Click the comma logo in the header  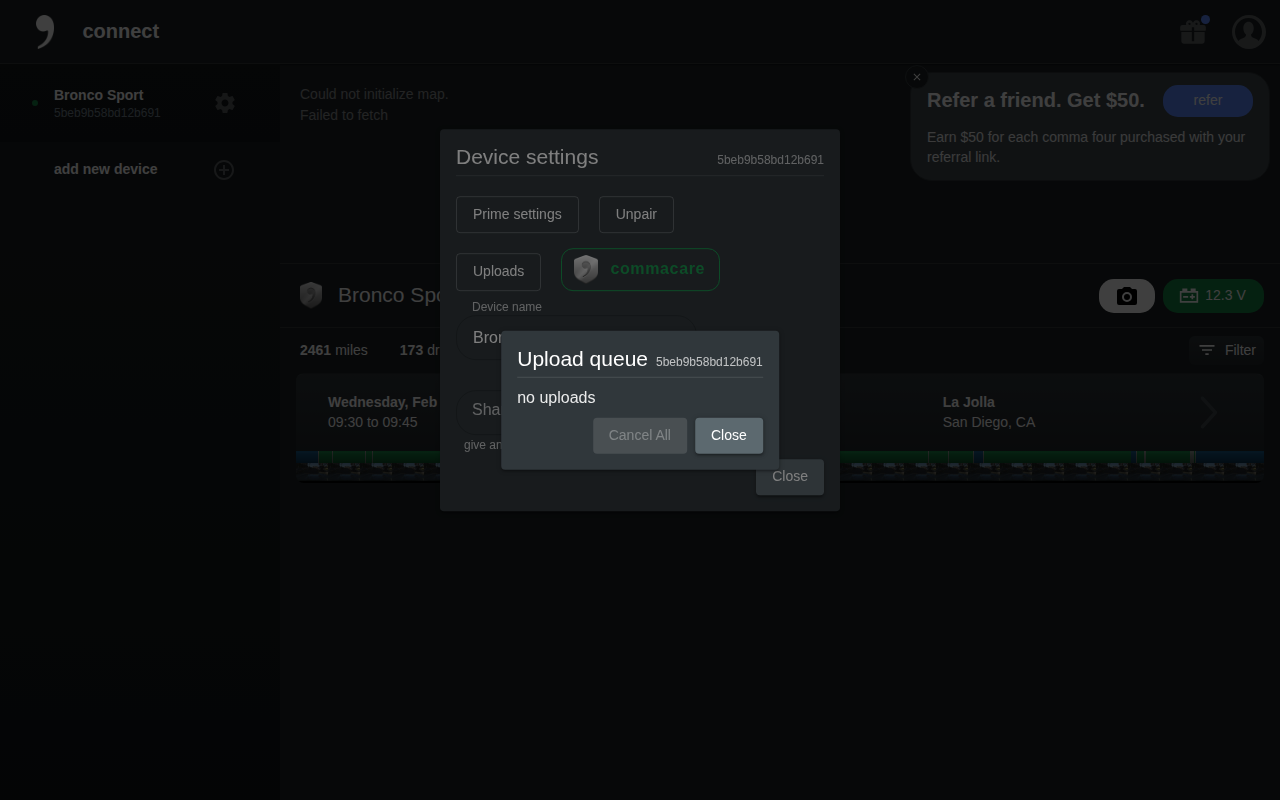[x=45, y=31]
